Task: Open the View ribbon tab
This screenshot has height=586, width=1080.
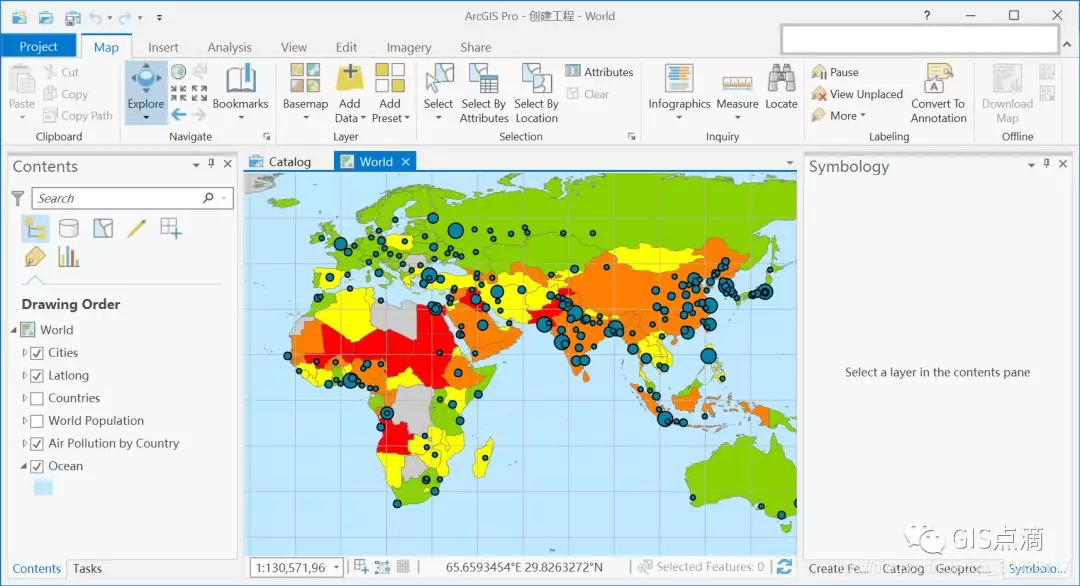Action: pos(293,47)
